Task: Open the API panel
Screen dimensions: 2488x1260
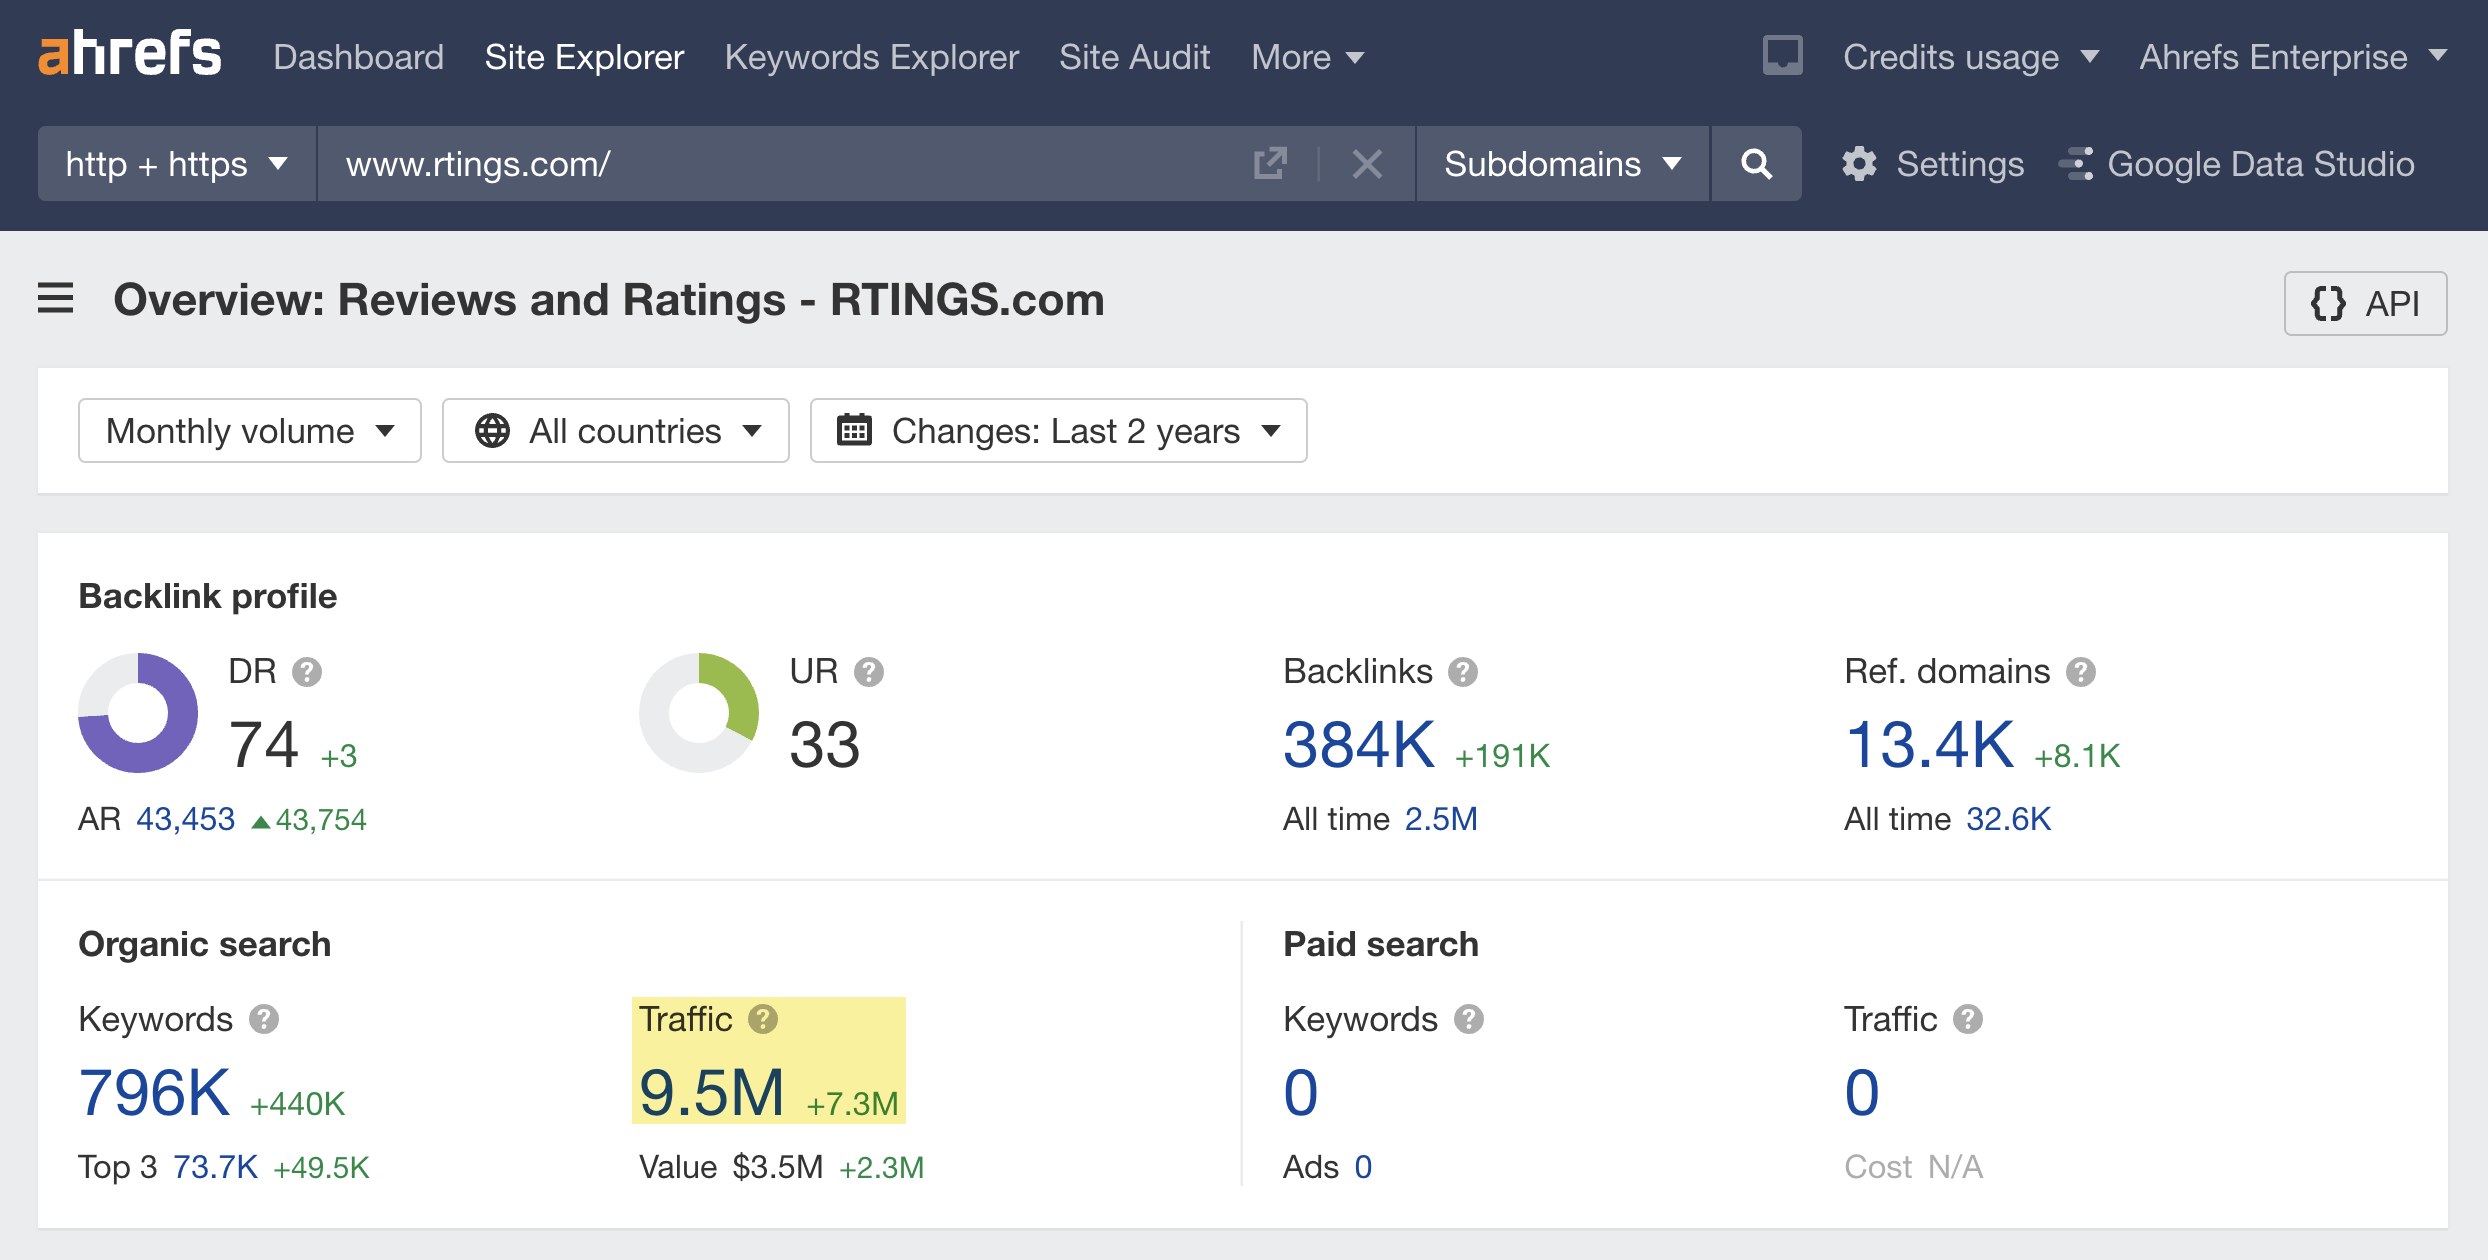Action: tap(2365, 303)
